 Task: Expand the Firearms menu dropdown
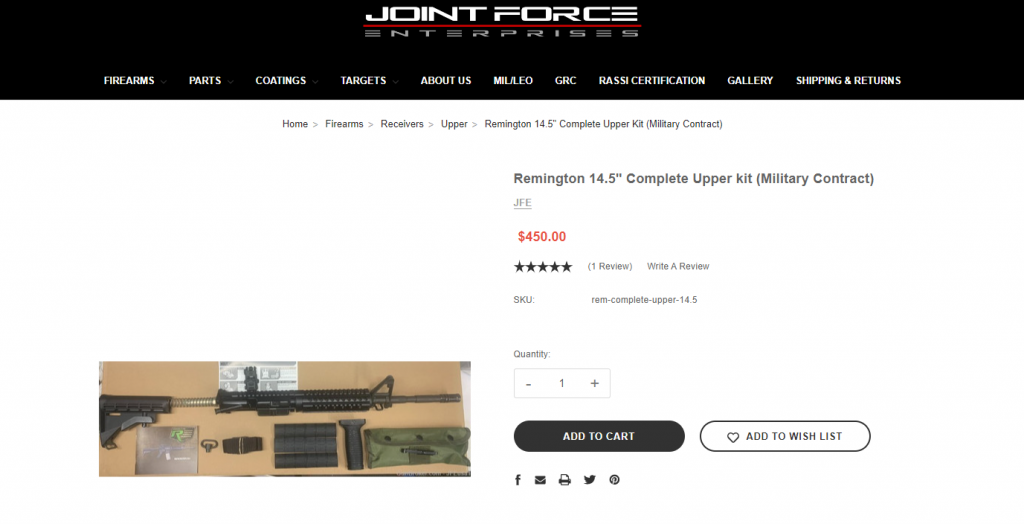[135, 81]
